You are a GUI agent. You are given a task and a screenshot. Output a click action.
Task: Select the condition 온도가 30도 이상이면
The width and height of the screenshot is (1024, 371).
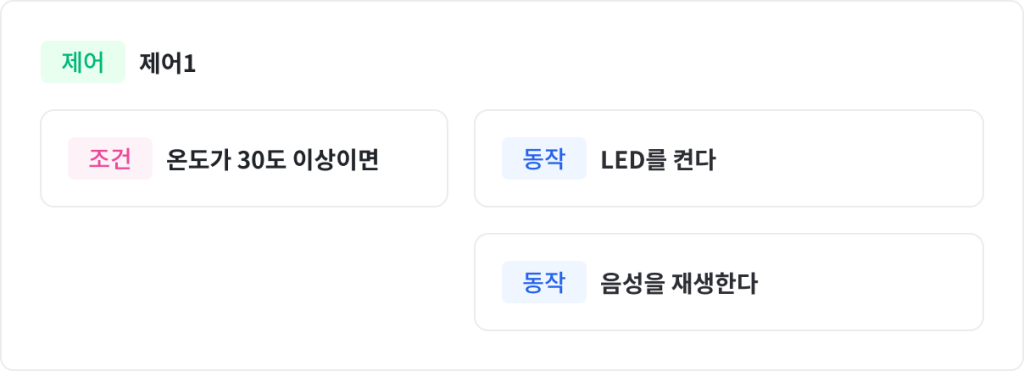[272, 159]
